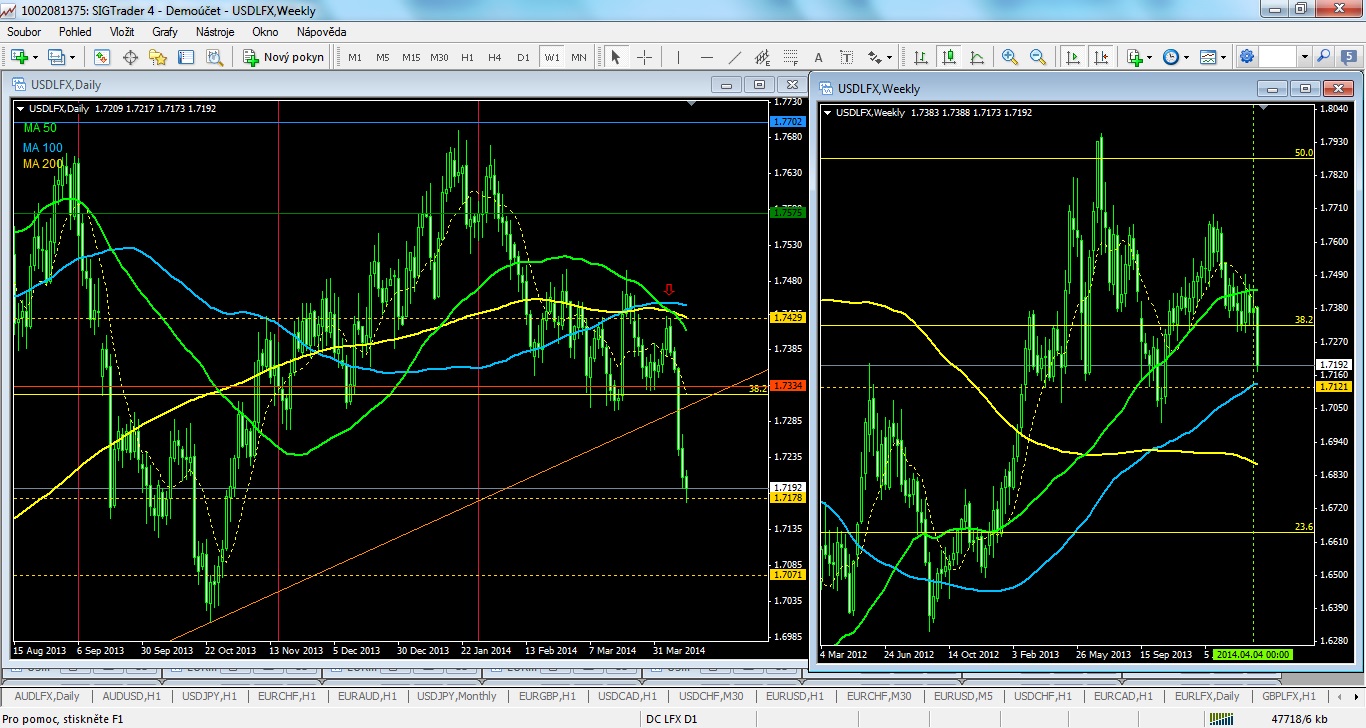This screenshot has height=728, width=1366.
Task: Click the triangle beside USDLFX,Daily chart header
Action: (22, 108)
